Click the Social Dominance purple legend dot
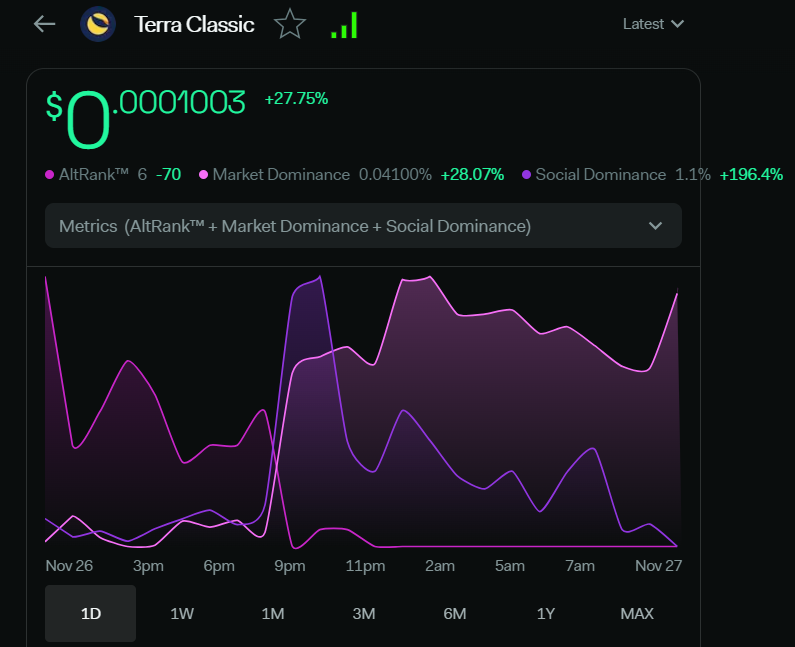This screenshot has height=647, width=795. coord(526,175)
